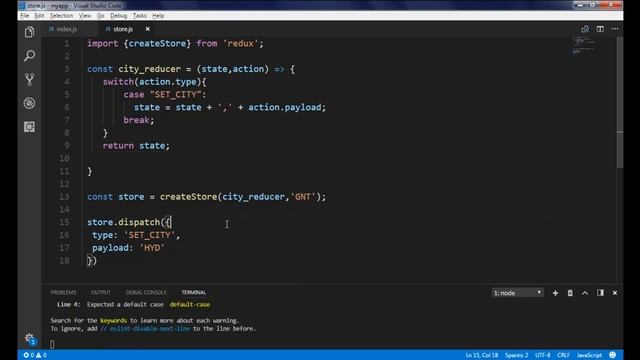Click the minimap preview of the code
Viewport: 640px width, 360px height.
[584, 45]
